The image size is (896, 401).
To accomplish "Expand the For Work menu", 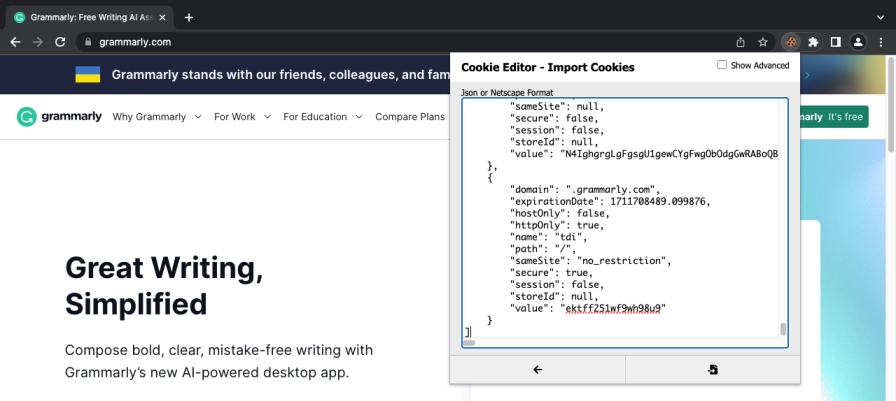I will coord(242,117).
